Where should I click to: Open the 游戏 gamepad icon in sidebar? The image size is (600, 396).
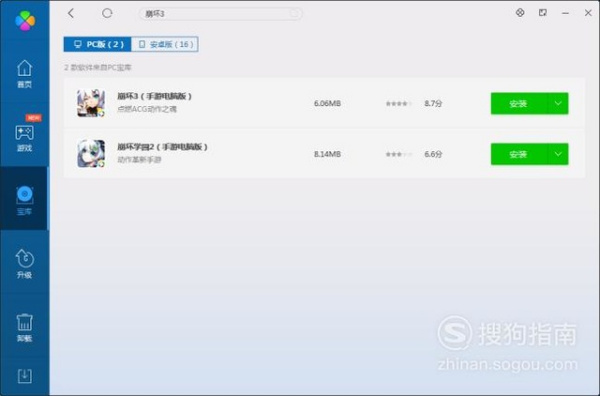click(x=24, y=137)
